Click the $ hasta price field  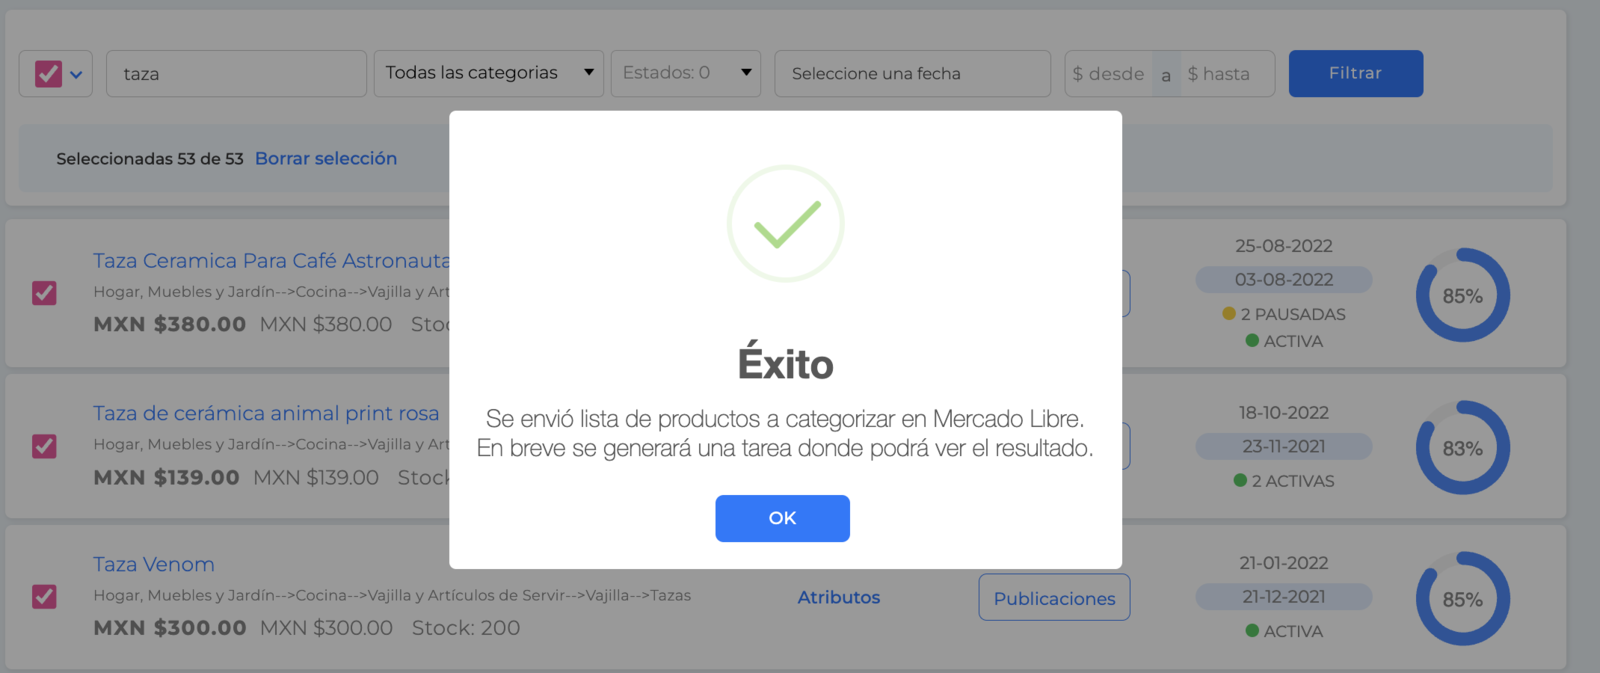tap(1227, 74)
